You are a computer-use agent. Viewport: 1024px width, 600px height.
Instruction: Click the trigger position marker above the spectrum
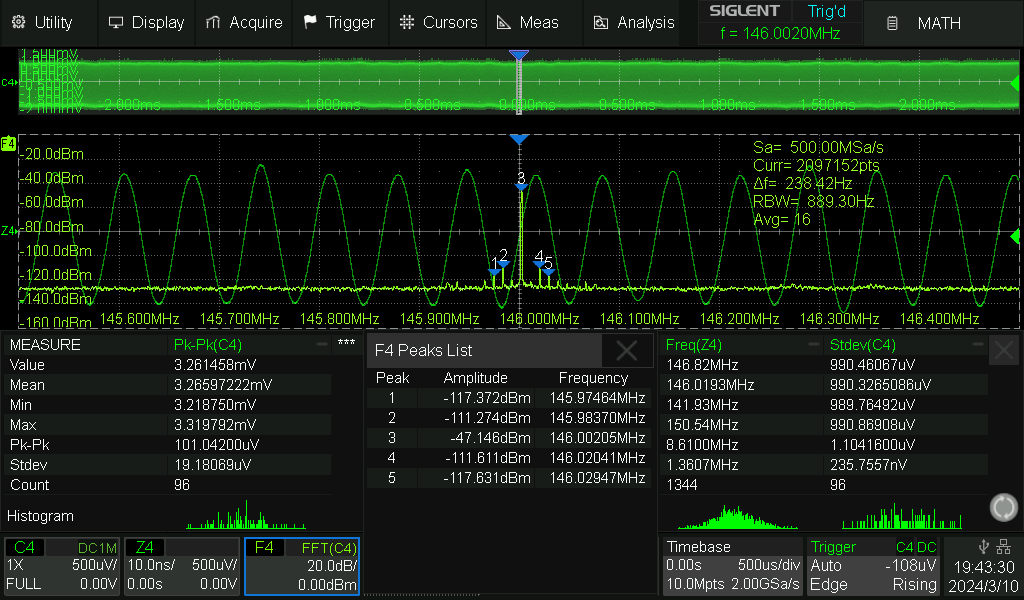pos(518,139)
